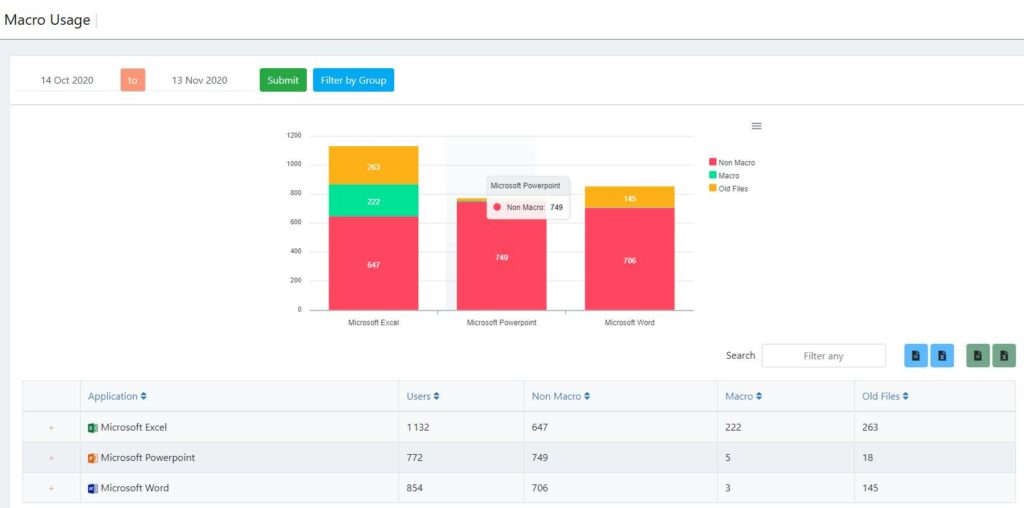1024x508 pixels.
Task: Click Word's Users value 854
Action: point(415,488)
